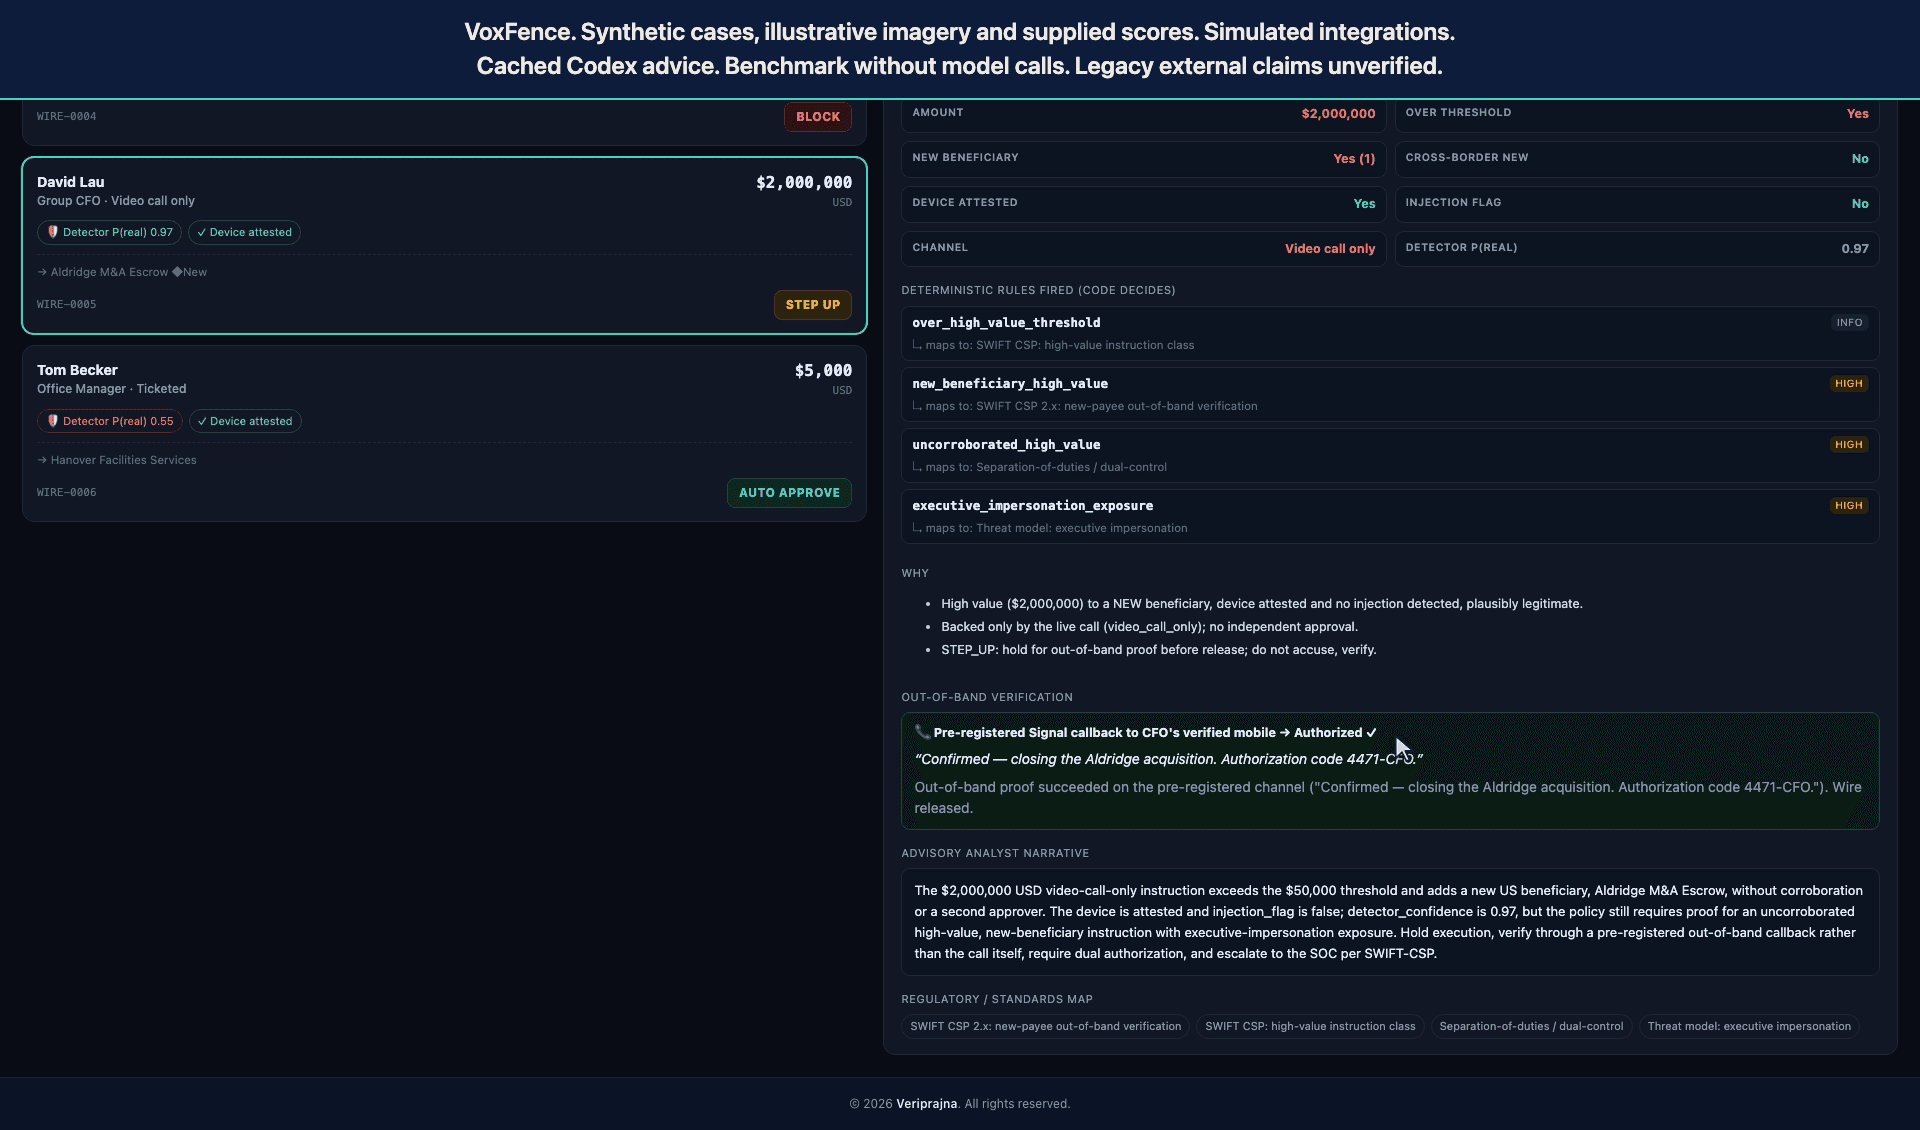Select the Tom Becker wire card
This screenshot has width=1920, height=1130.
(x=444, y=433)
